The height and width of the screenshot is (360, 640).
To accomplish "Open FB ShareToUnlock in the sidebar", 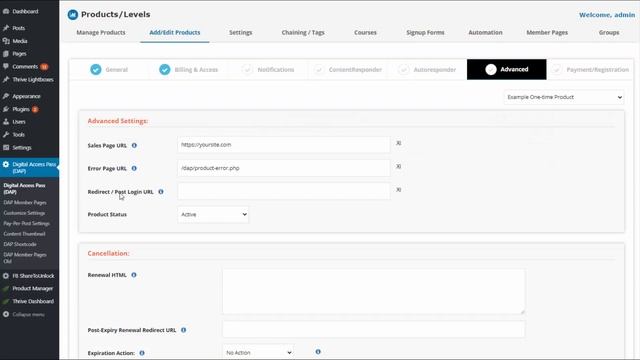I will click(x=33, y=276).
